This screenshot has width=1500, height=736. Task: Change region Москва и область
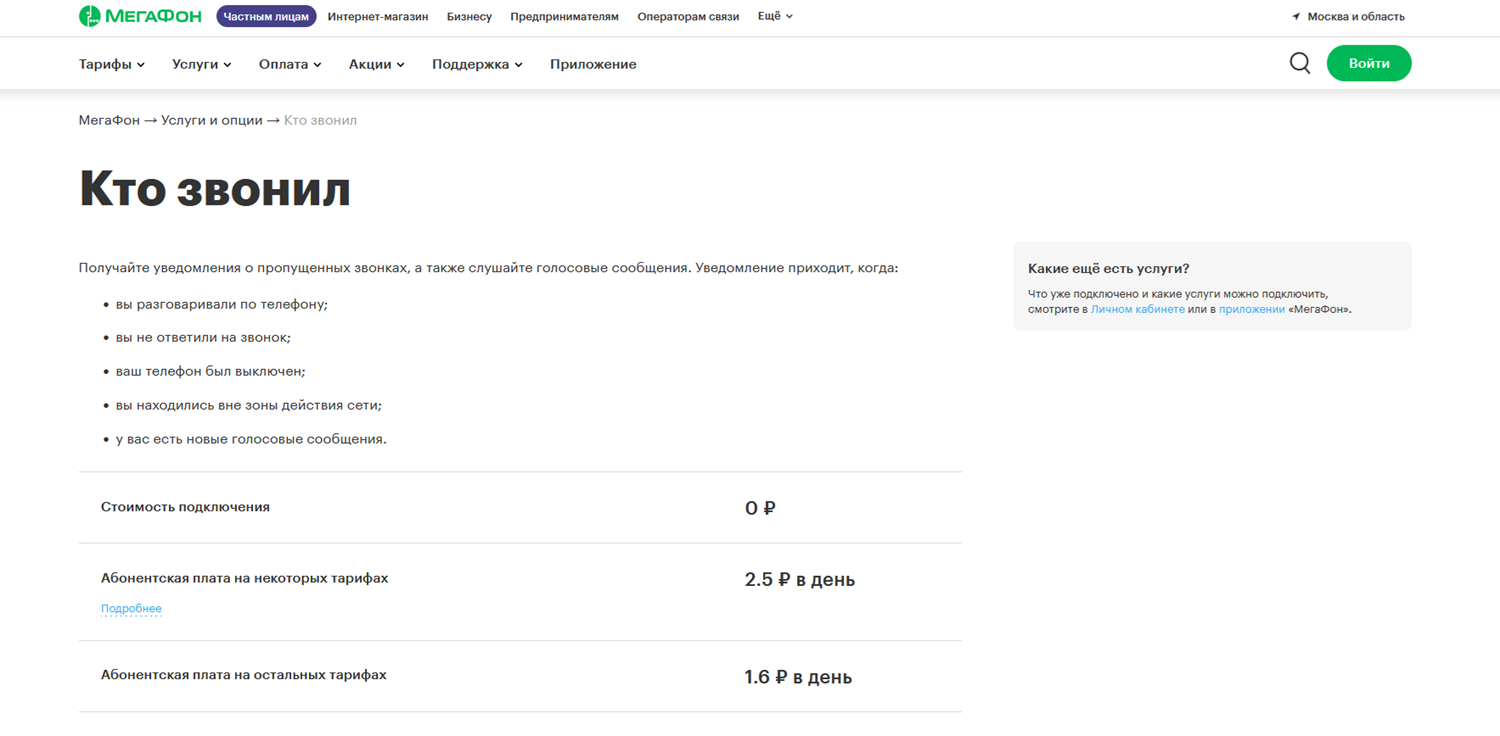pos(1356,17)
